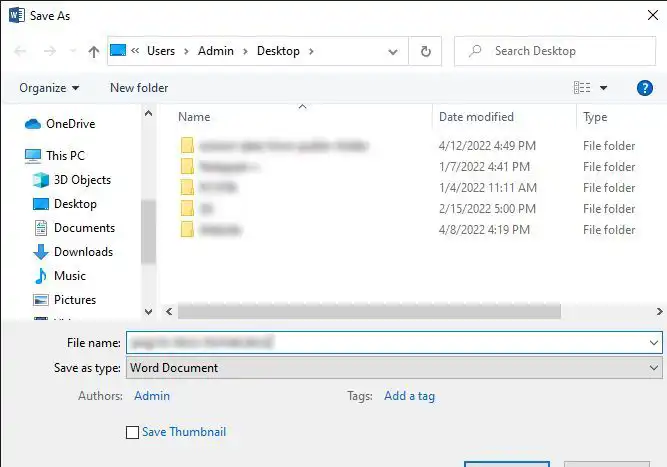Screen dimensions: 667x467
Task: Create a New folder
Action: (139, 88)
